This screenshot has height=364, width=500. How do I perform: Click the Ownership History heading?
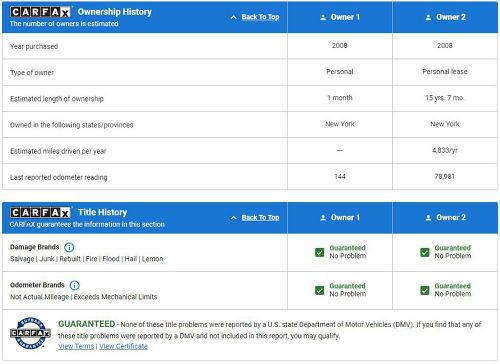pyautogui.click(x=115, y=12)
